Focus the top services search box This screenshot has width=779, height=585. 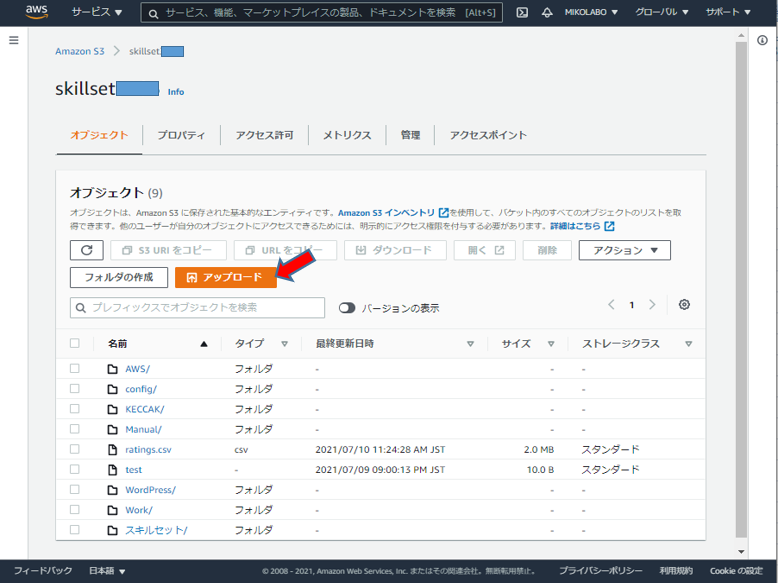point(321,13)
